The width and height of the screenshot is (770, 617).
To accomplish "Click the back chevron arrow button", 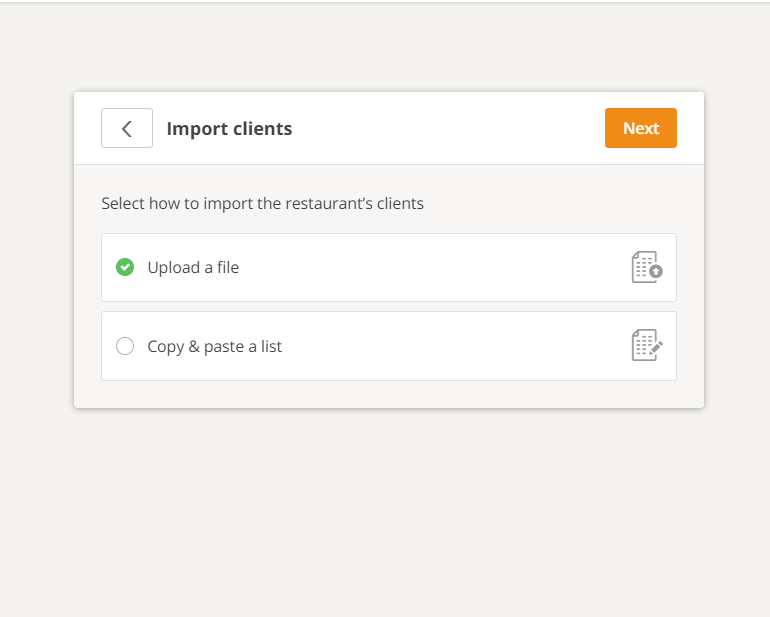I will (x=127, y=128).
